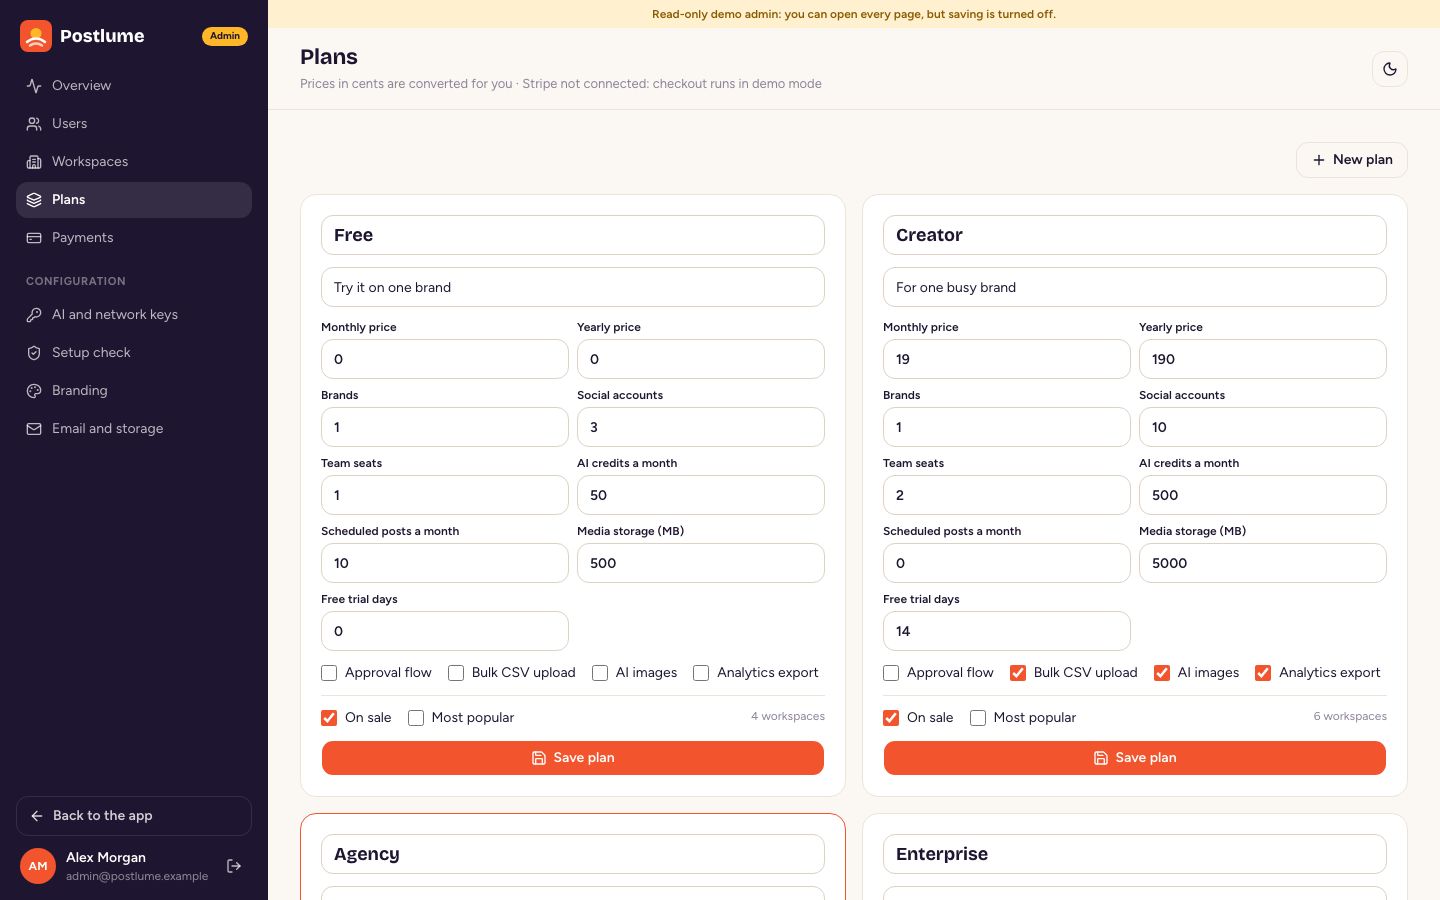
Task: Click the Payments card icon in sidebar
Action: (34, 238)
